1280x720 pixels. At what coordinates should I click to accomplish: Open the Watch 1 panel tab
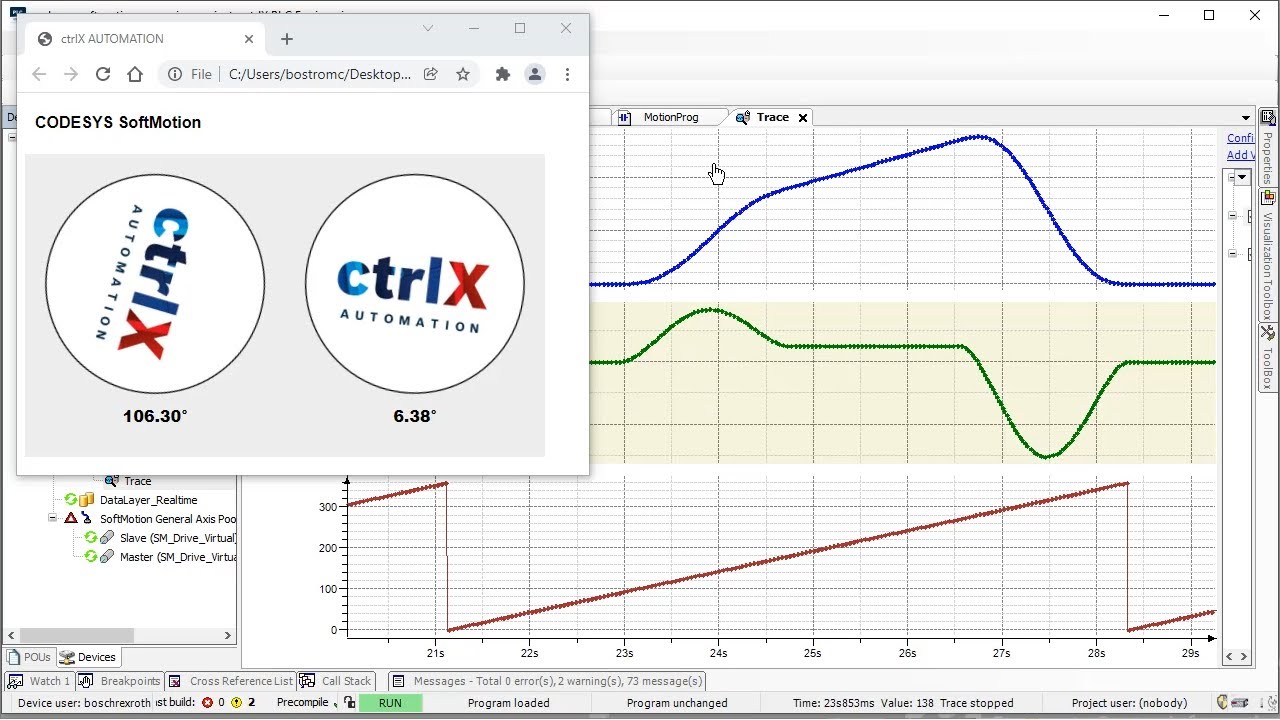(x=40, y=681)
